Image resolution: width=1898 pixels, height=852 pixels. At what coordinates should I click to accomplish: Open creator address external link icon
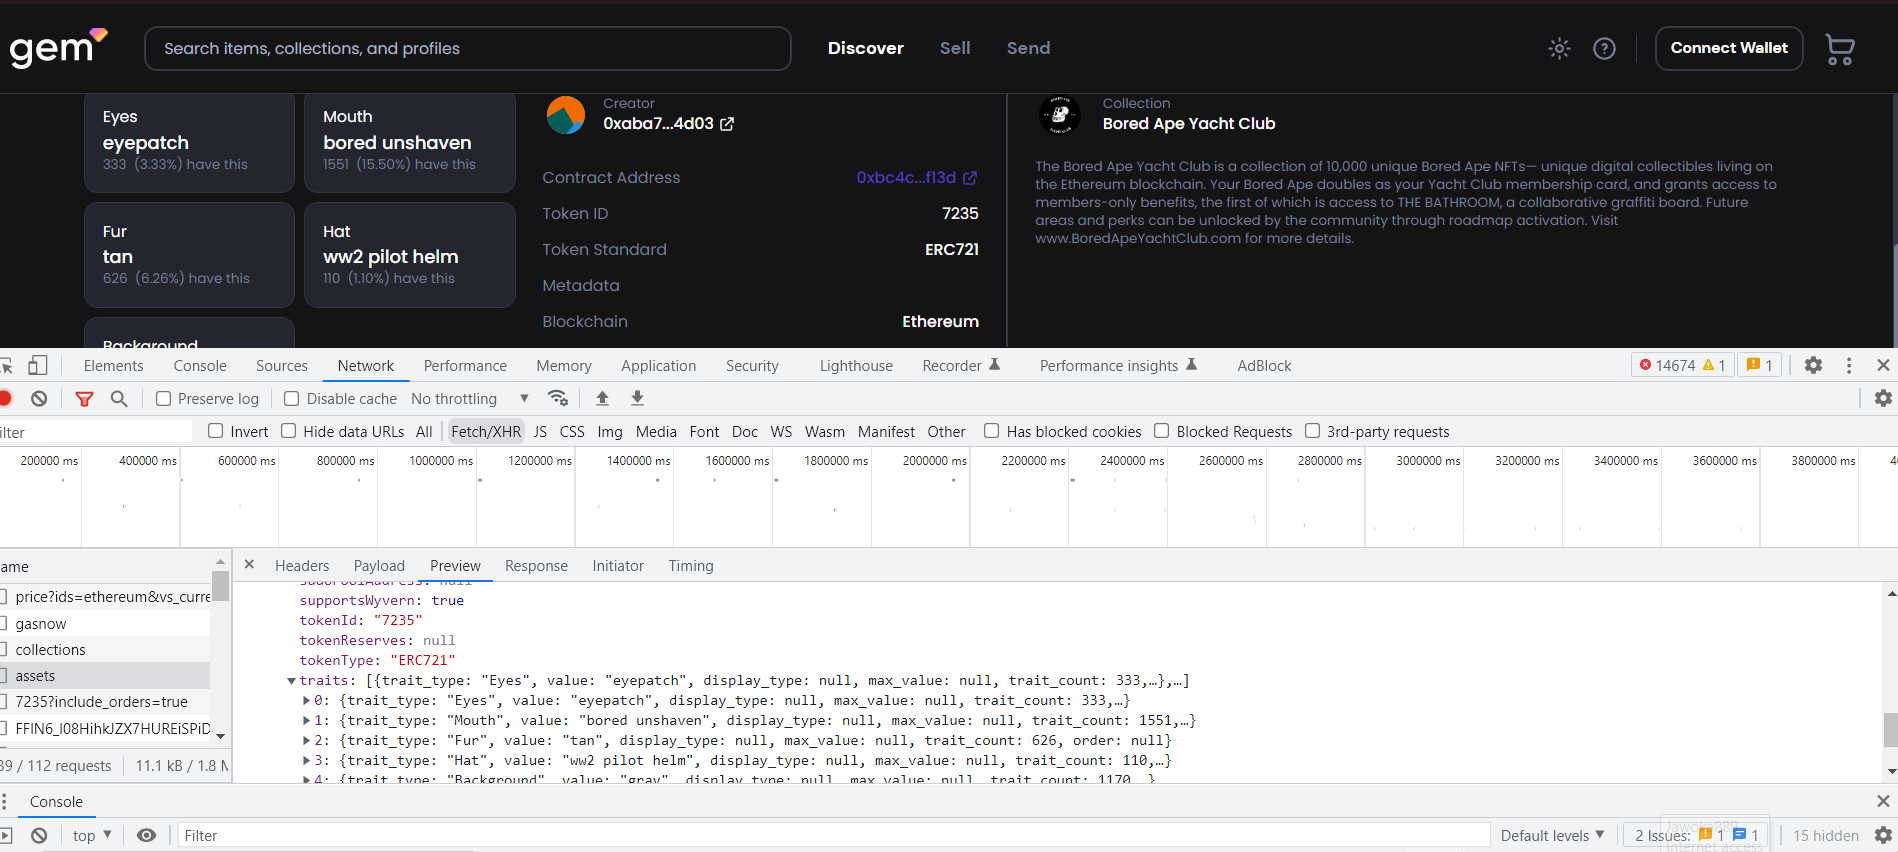click(x=727, y=124)
